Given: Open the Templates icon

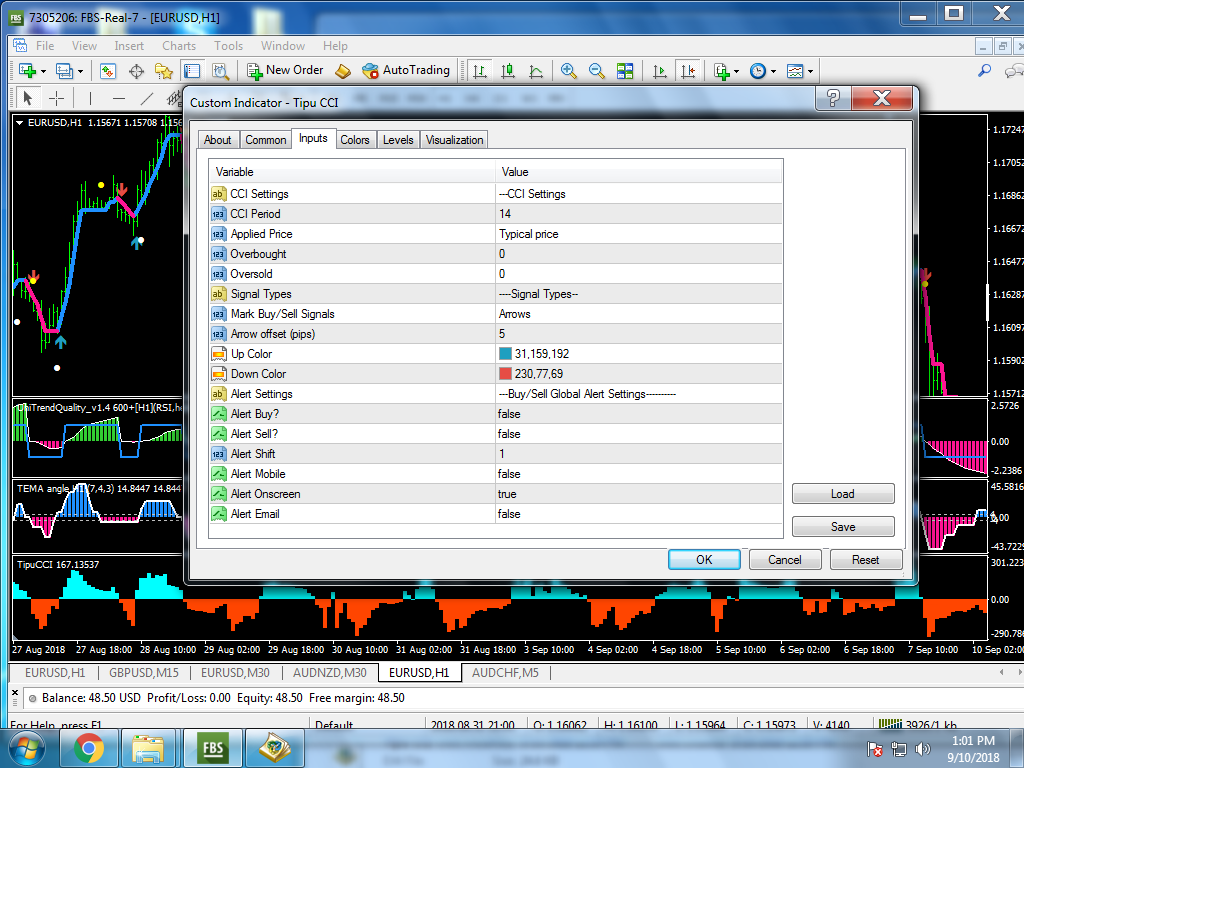Looking at the screenshot, I should pos(796,71).
